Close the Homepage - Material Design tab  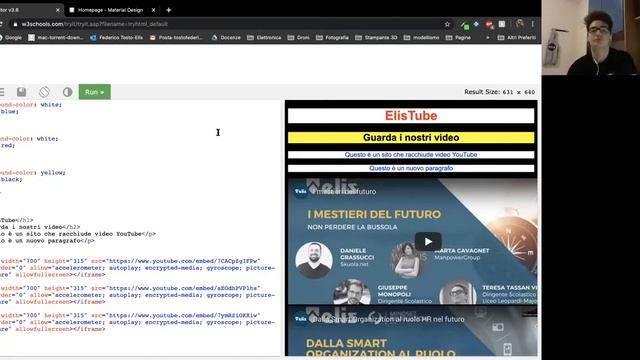(153, 10)
